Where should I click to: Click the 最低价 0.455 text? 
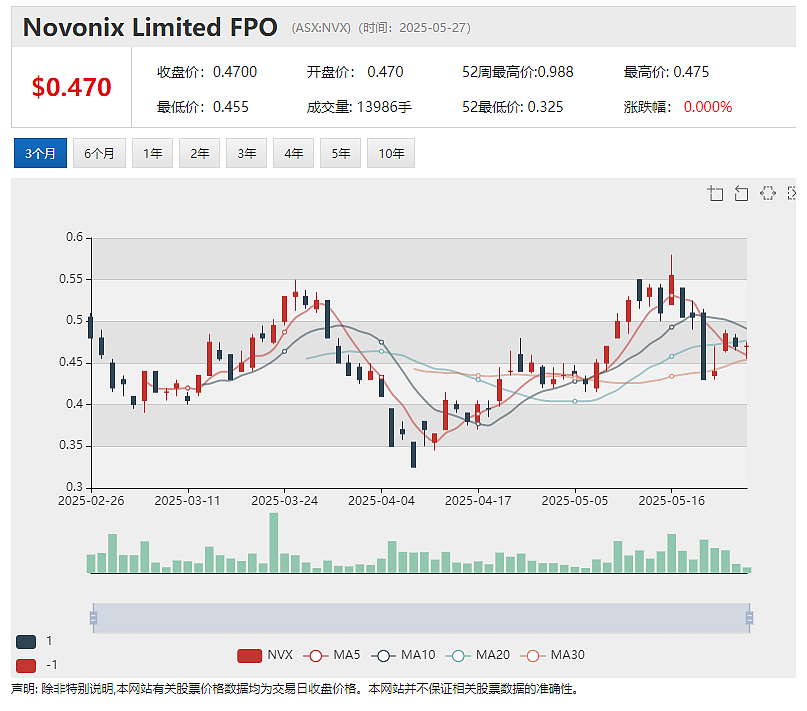tap(203, 107)
